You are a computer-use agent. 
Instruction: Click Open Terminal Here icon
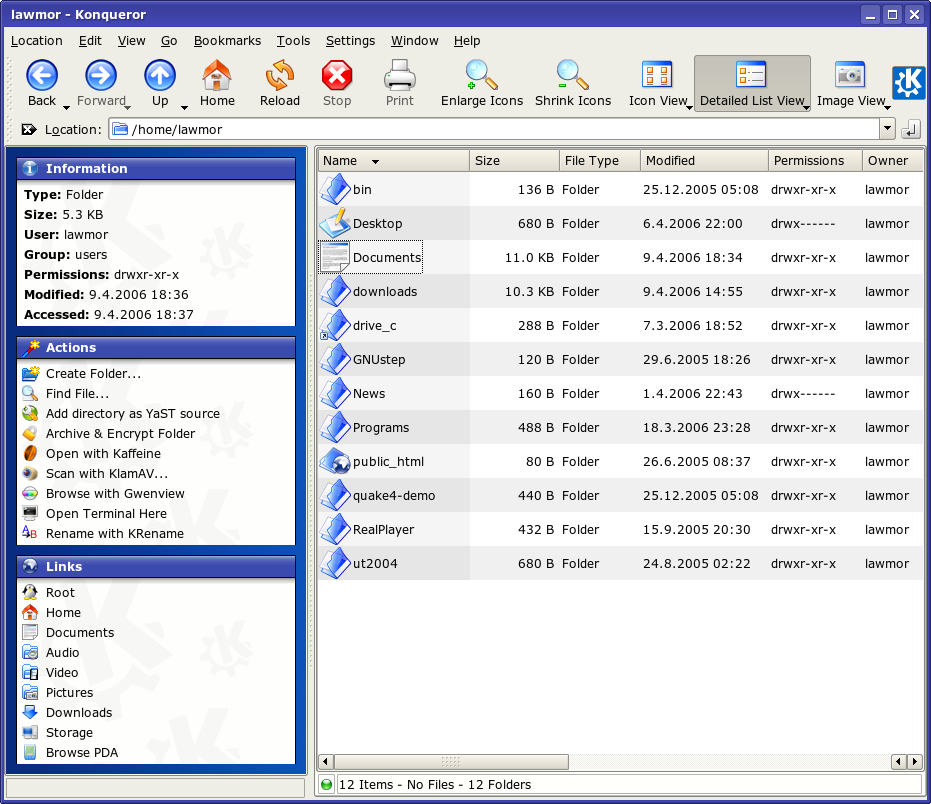pyautogui.click(x=30, y=514)
